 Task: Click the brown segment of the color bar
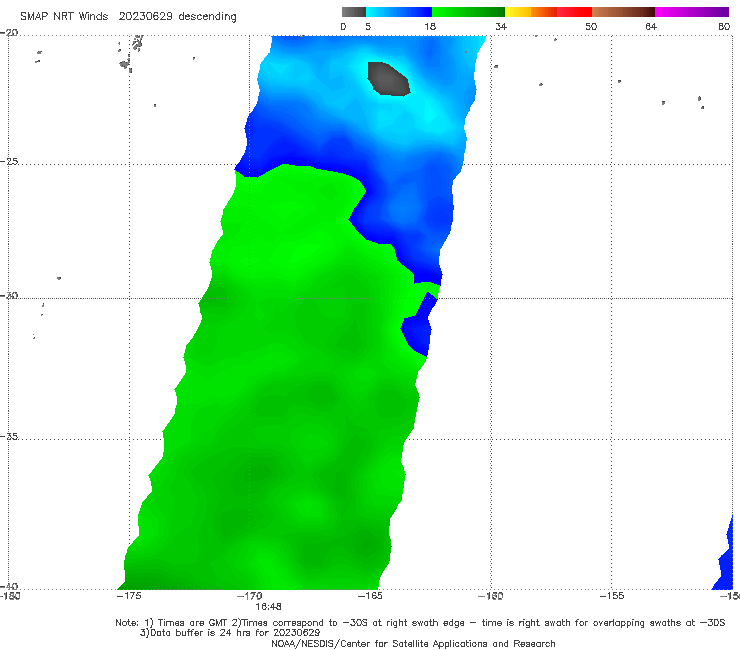click(623, 12)
